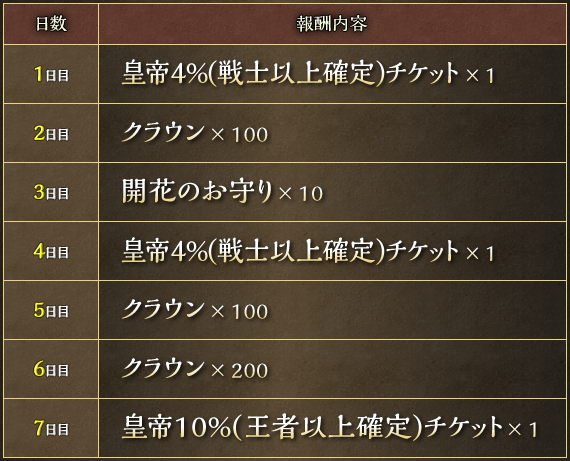Viewport: 570px width, 461px height.
Task: Click 開花のお守り×10 reward text
Action: tap(222, 192)
